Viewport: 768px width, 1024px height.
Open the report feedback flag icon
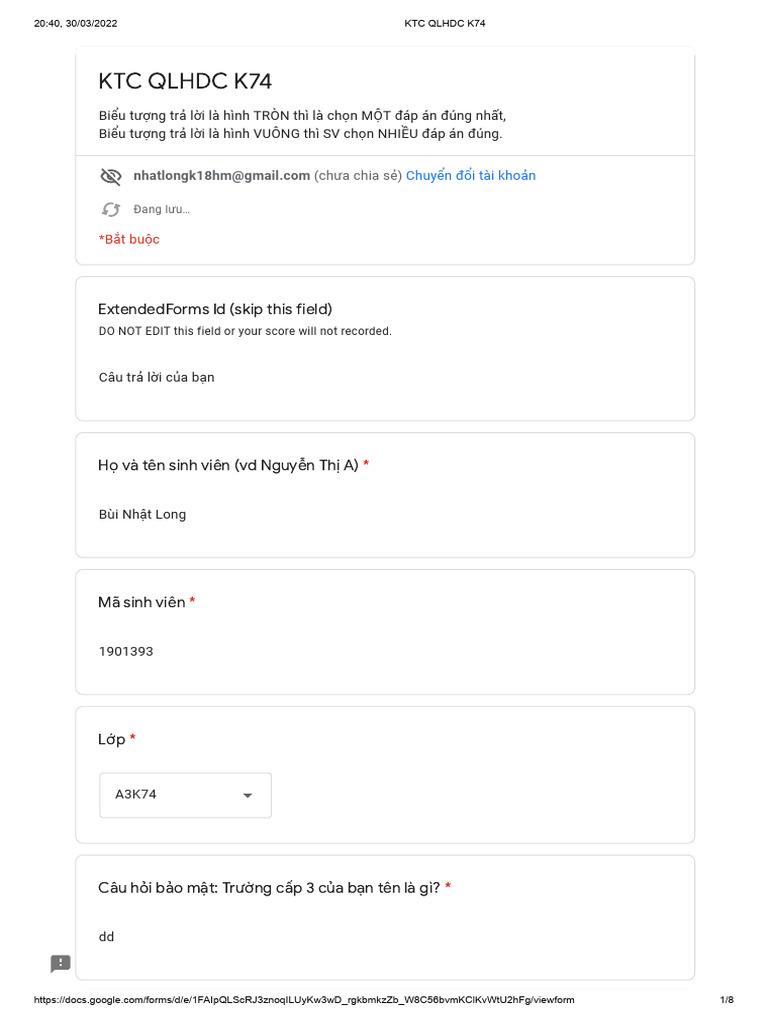click(61, 963)
